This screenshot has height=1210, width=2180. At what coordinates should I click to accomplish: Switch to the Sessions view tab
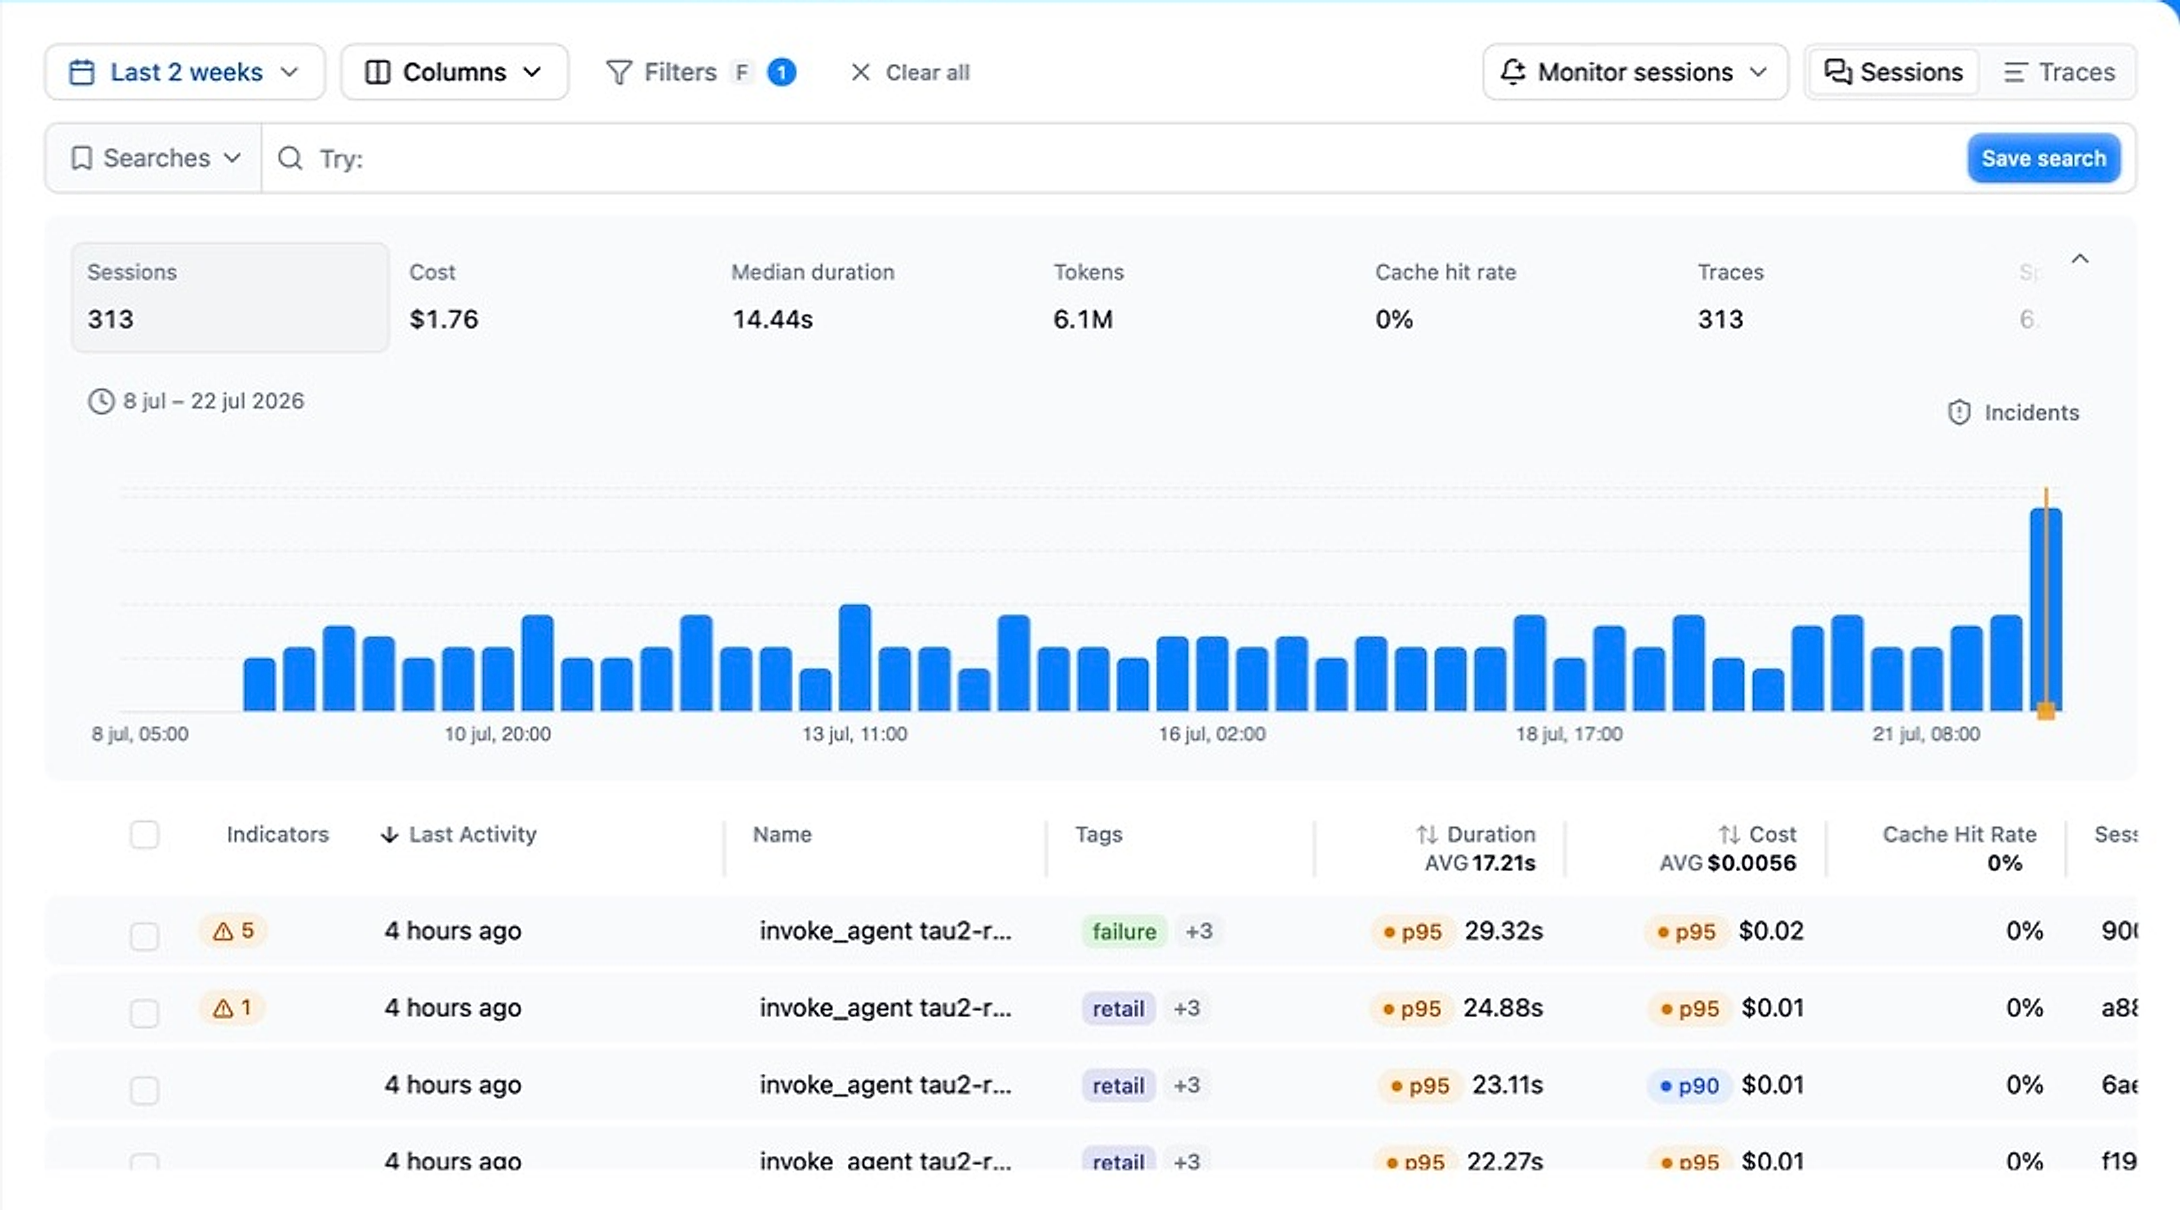point(1894,72)
